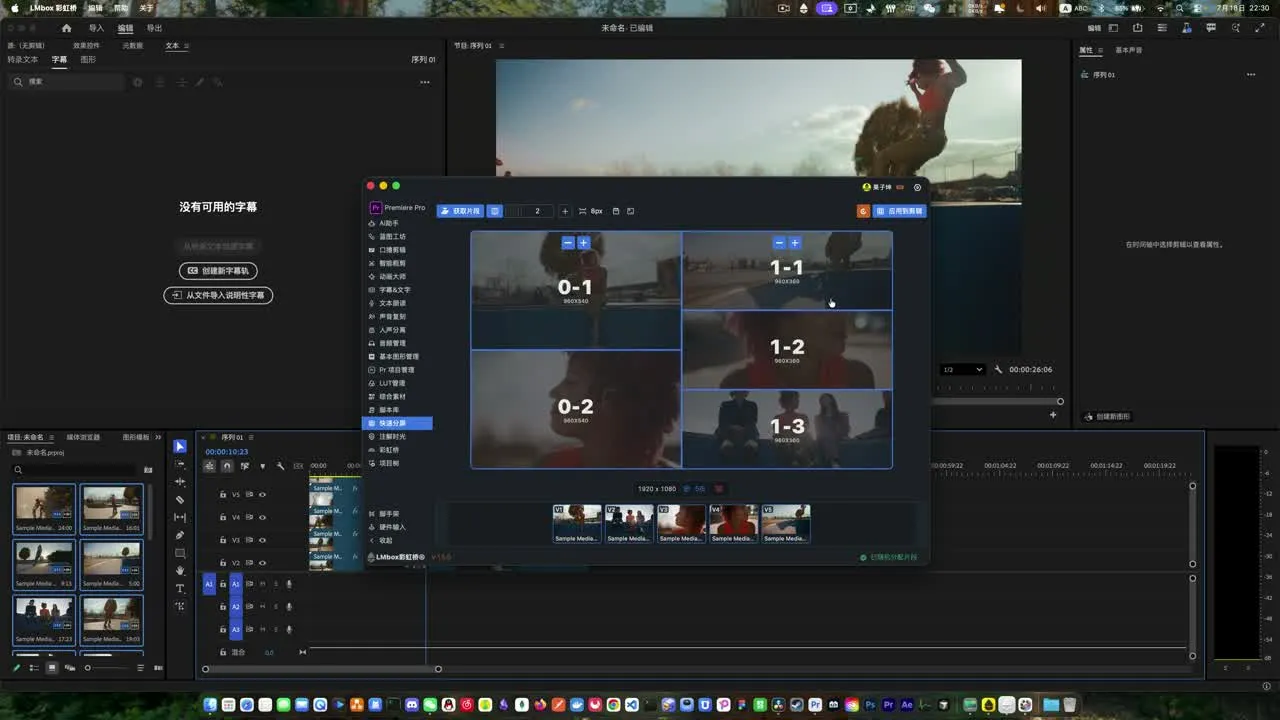
Task: Click 应用到剪辑 button
Action: (899, 211)
